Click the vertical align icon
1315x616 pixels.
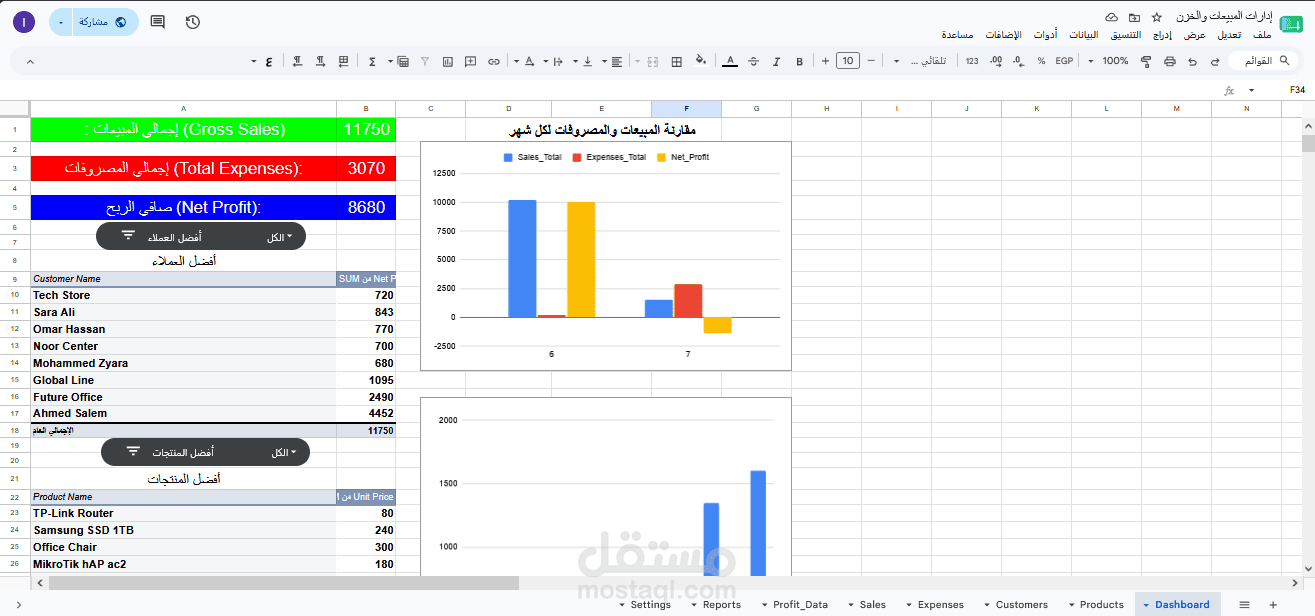(x=588, y=61)
